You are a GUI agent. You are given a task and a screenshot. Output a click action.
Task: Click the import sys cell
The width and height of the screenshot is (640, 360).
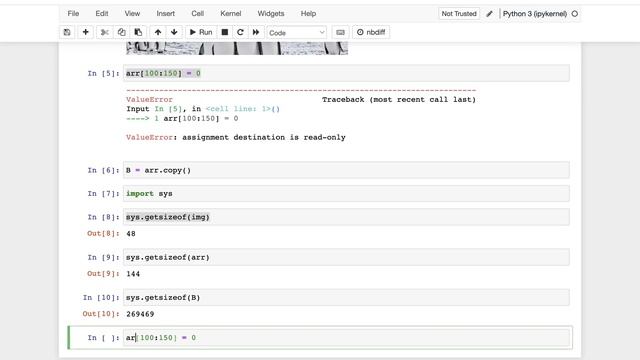coord(346,193)
